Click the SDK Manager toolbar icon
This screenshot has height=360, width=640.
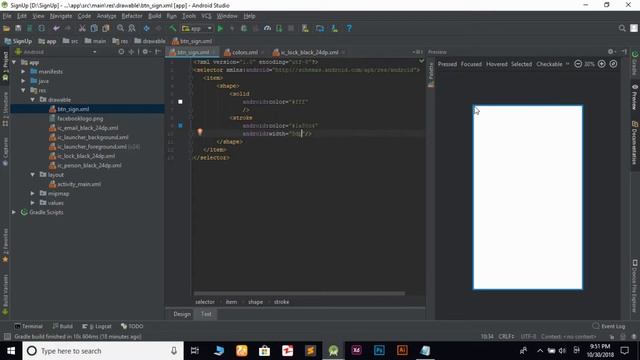334,29
